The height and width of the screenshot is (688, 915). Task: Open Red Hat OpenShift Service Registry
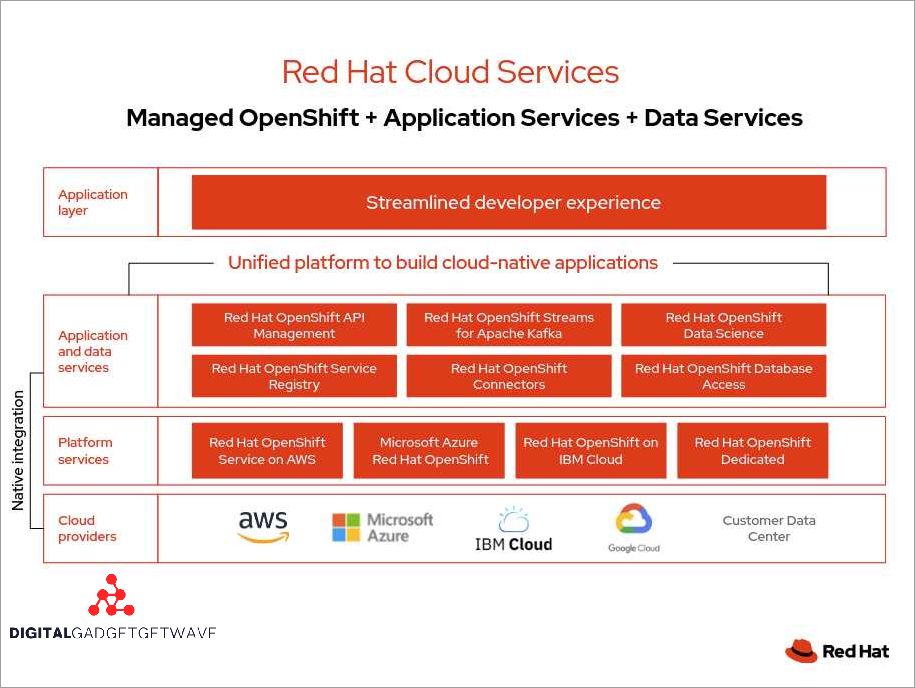(294, 376)
